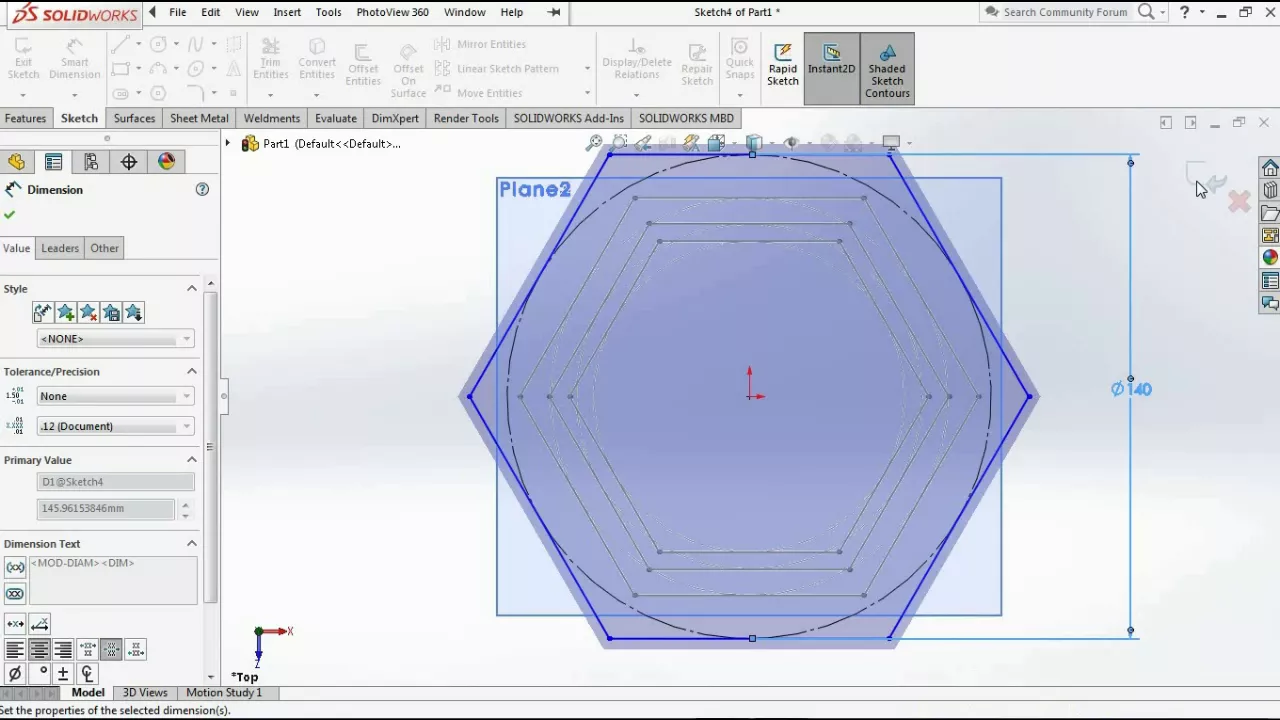The width and height of the screenshot is (1280, 720).
Task: Toggle Inspection Dimension button
Action: pos(15,594)
